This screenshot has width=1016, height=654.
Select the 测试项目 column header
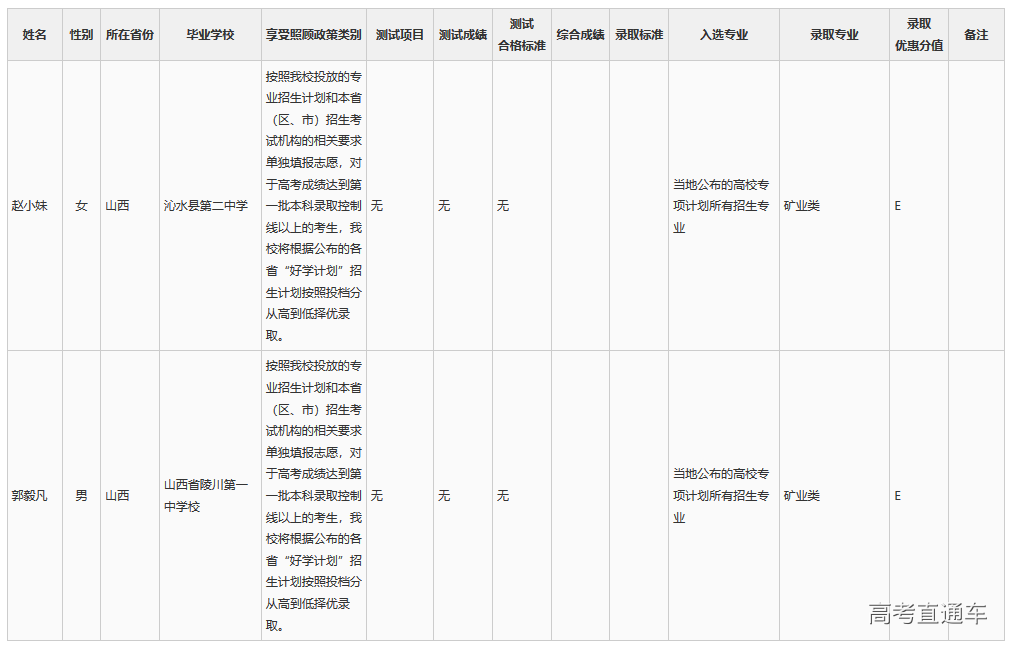[x=398, y=33]
